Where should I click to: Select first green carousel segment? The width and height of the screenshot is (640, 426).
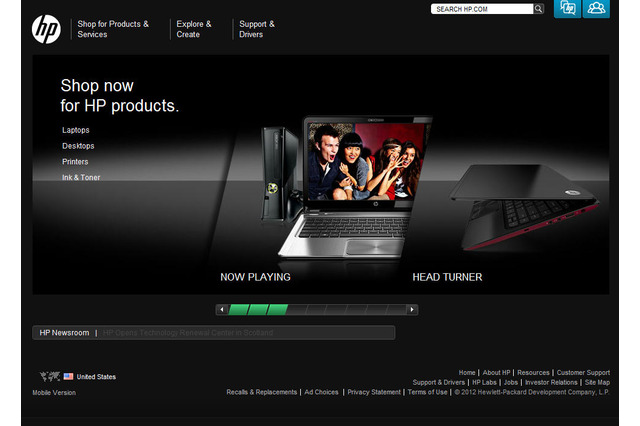pyautogui.click(x=238, y=310)
